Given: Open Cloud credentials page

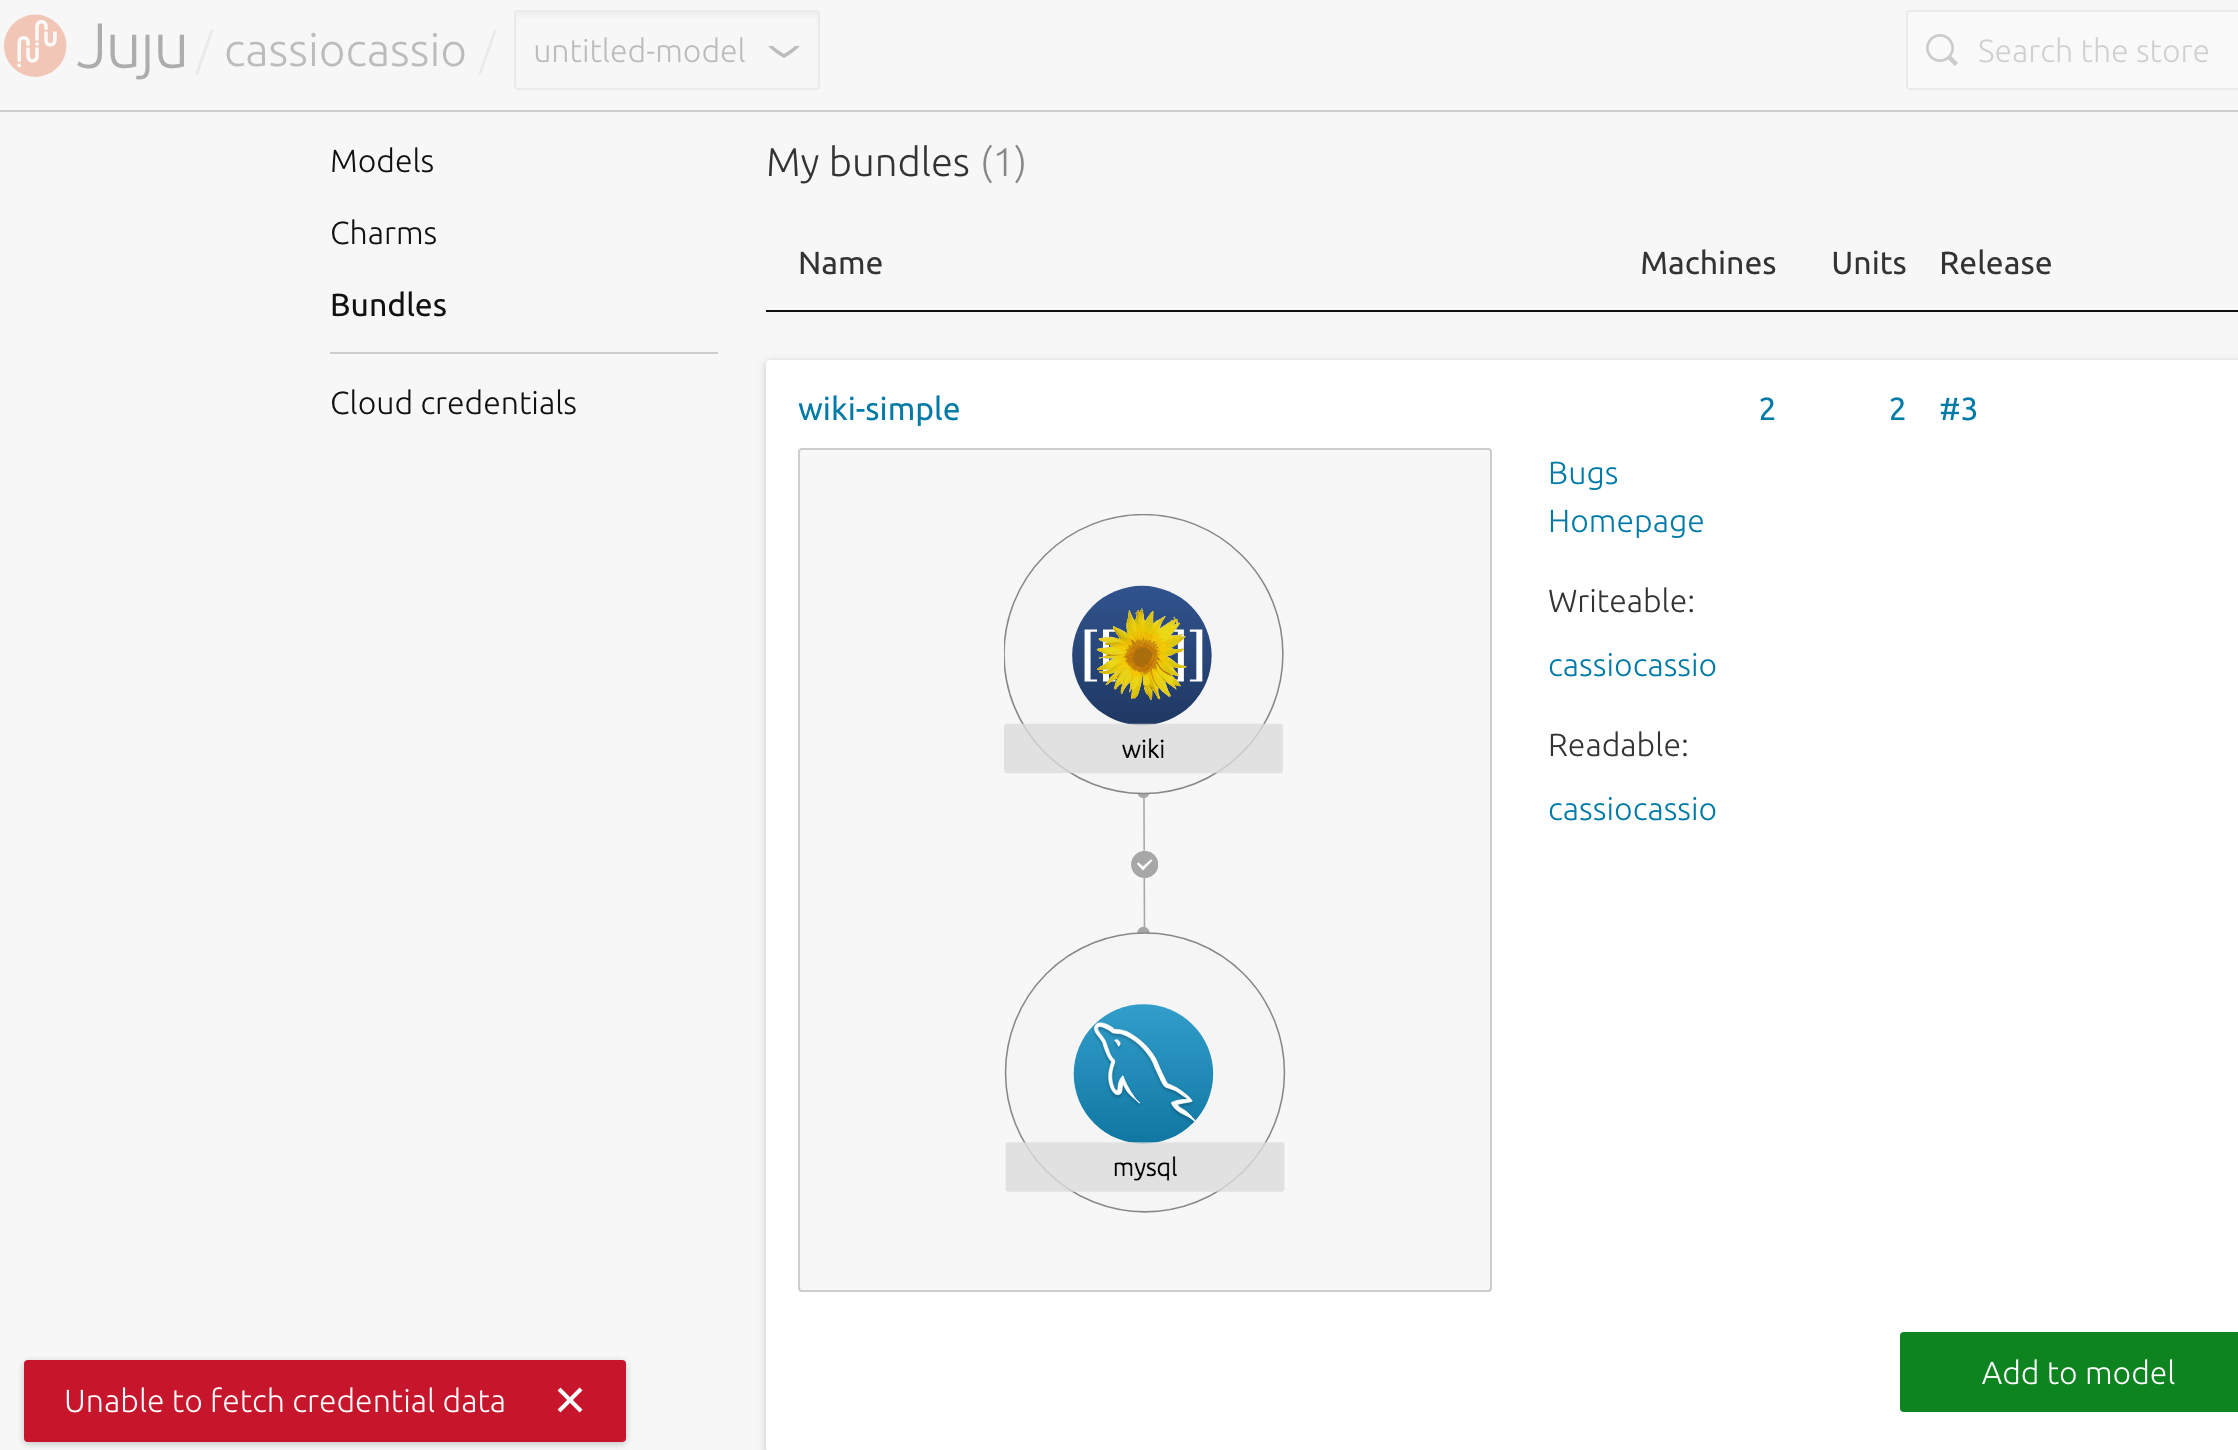Looking at the screenshot, I should [x=453, y=403].
